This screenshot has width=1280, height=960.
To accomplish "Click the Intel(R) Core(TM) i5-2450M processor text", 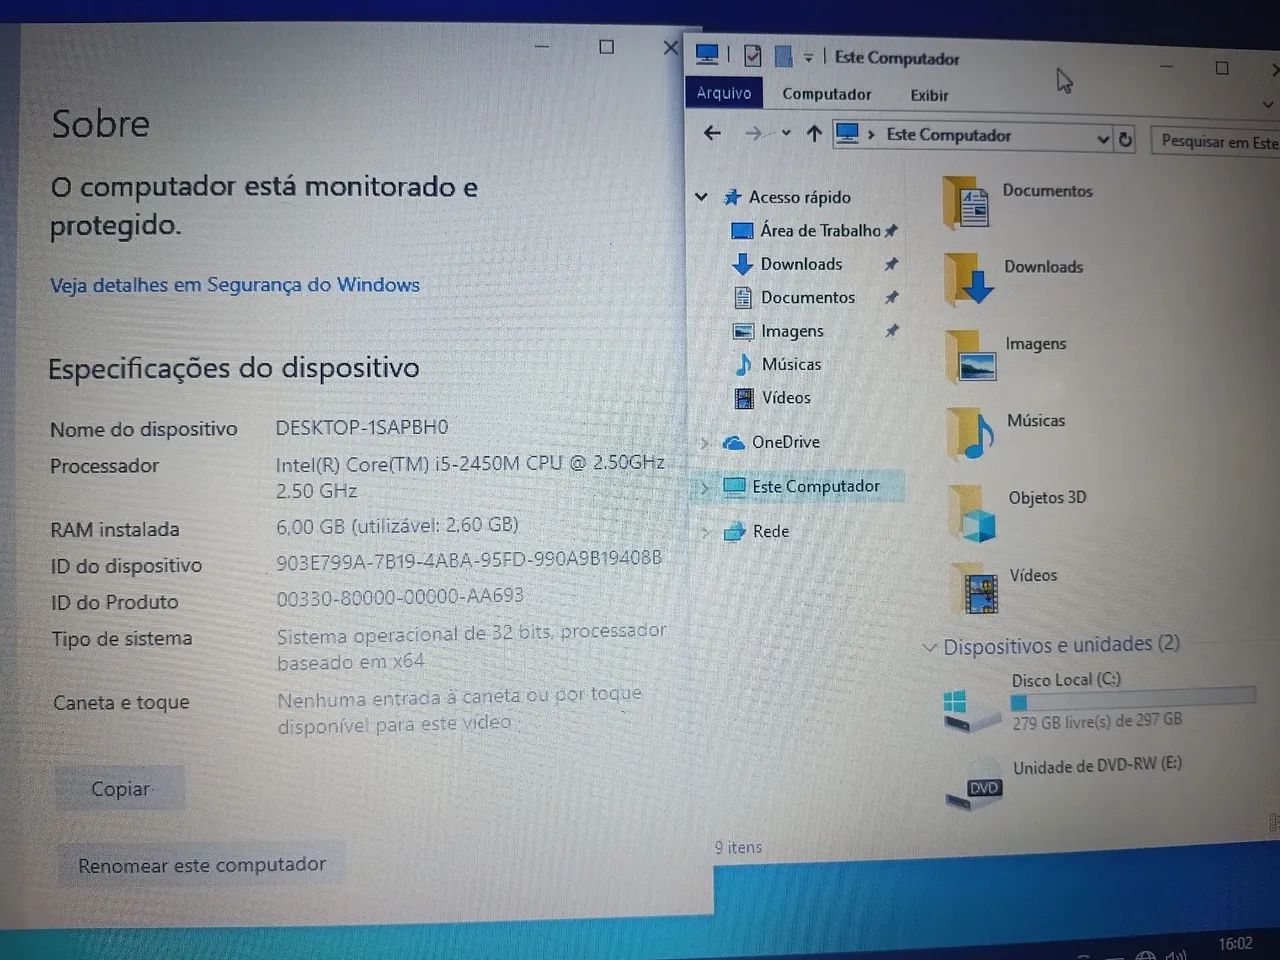I will pos(470,476).
